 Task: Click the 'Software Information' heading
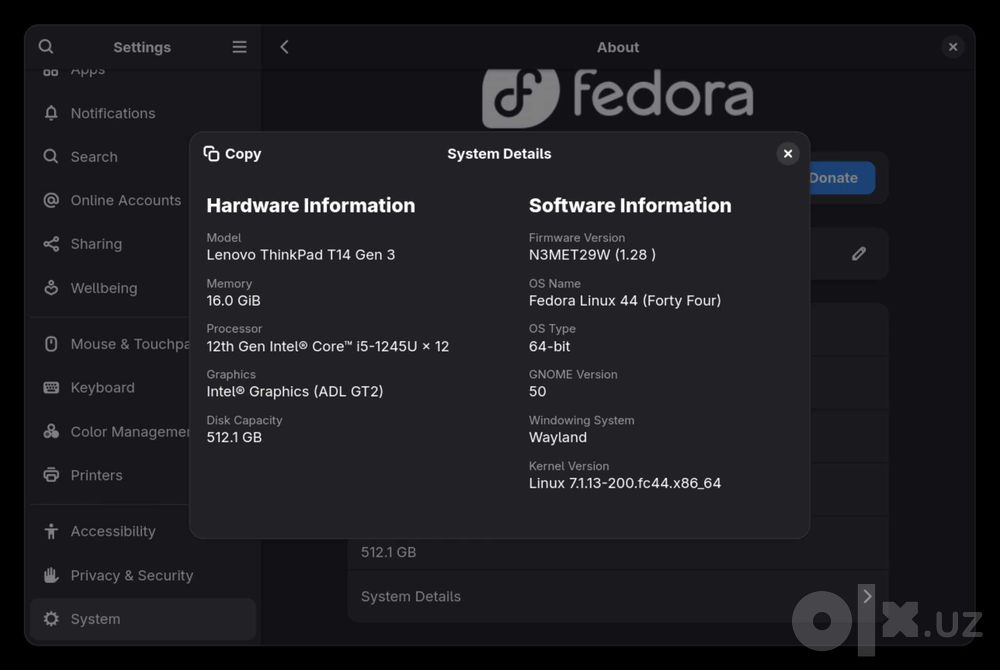tap(630, 205)
